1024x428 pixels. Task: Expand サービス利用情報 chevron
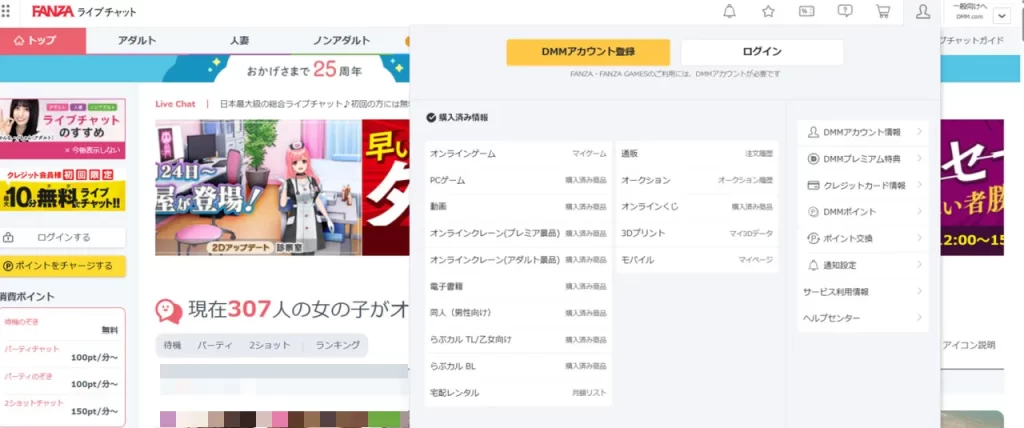pos(919,291)
